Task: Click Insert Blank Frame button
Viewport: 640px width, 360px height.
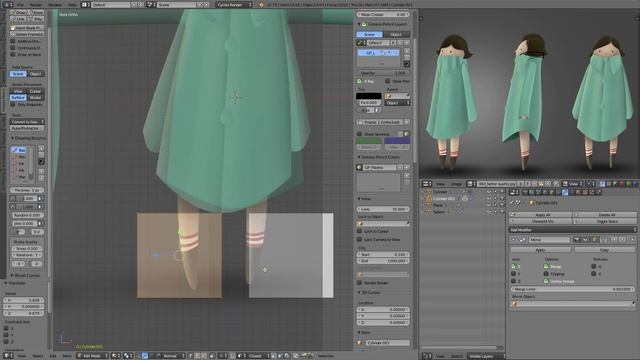Action: (x=27, y=28)
